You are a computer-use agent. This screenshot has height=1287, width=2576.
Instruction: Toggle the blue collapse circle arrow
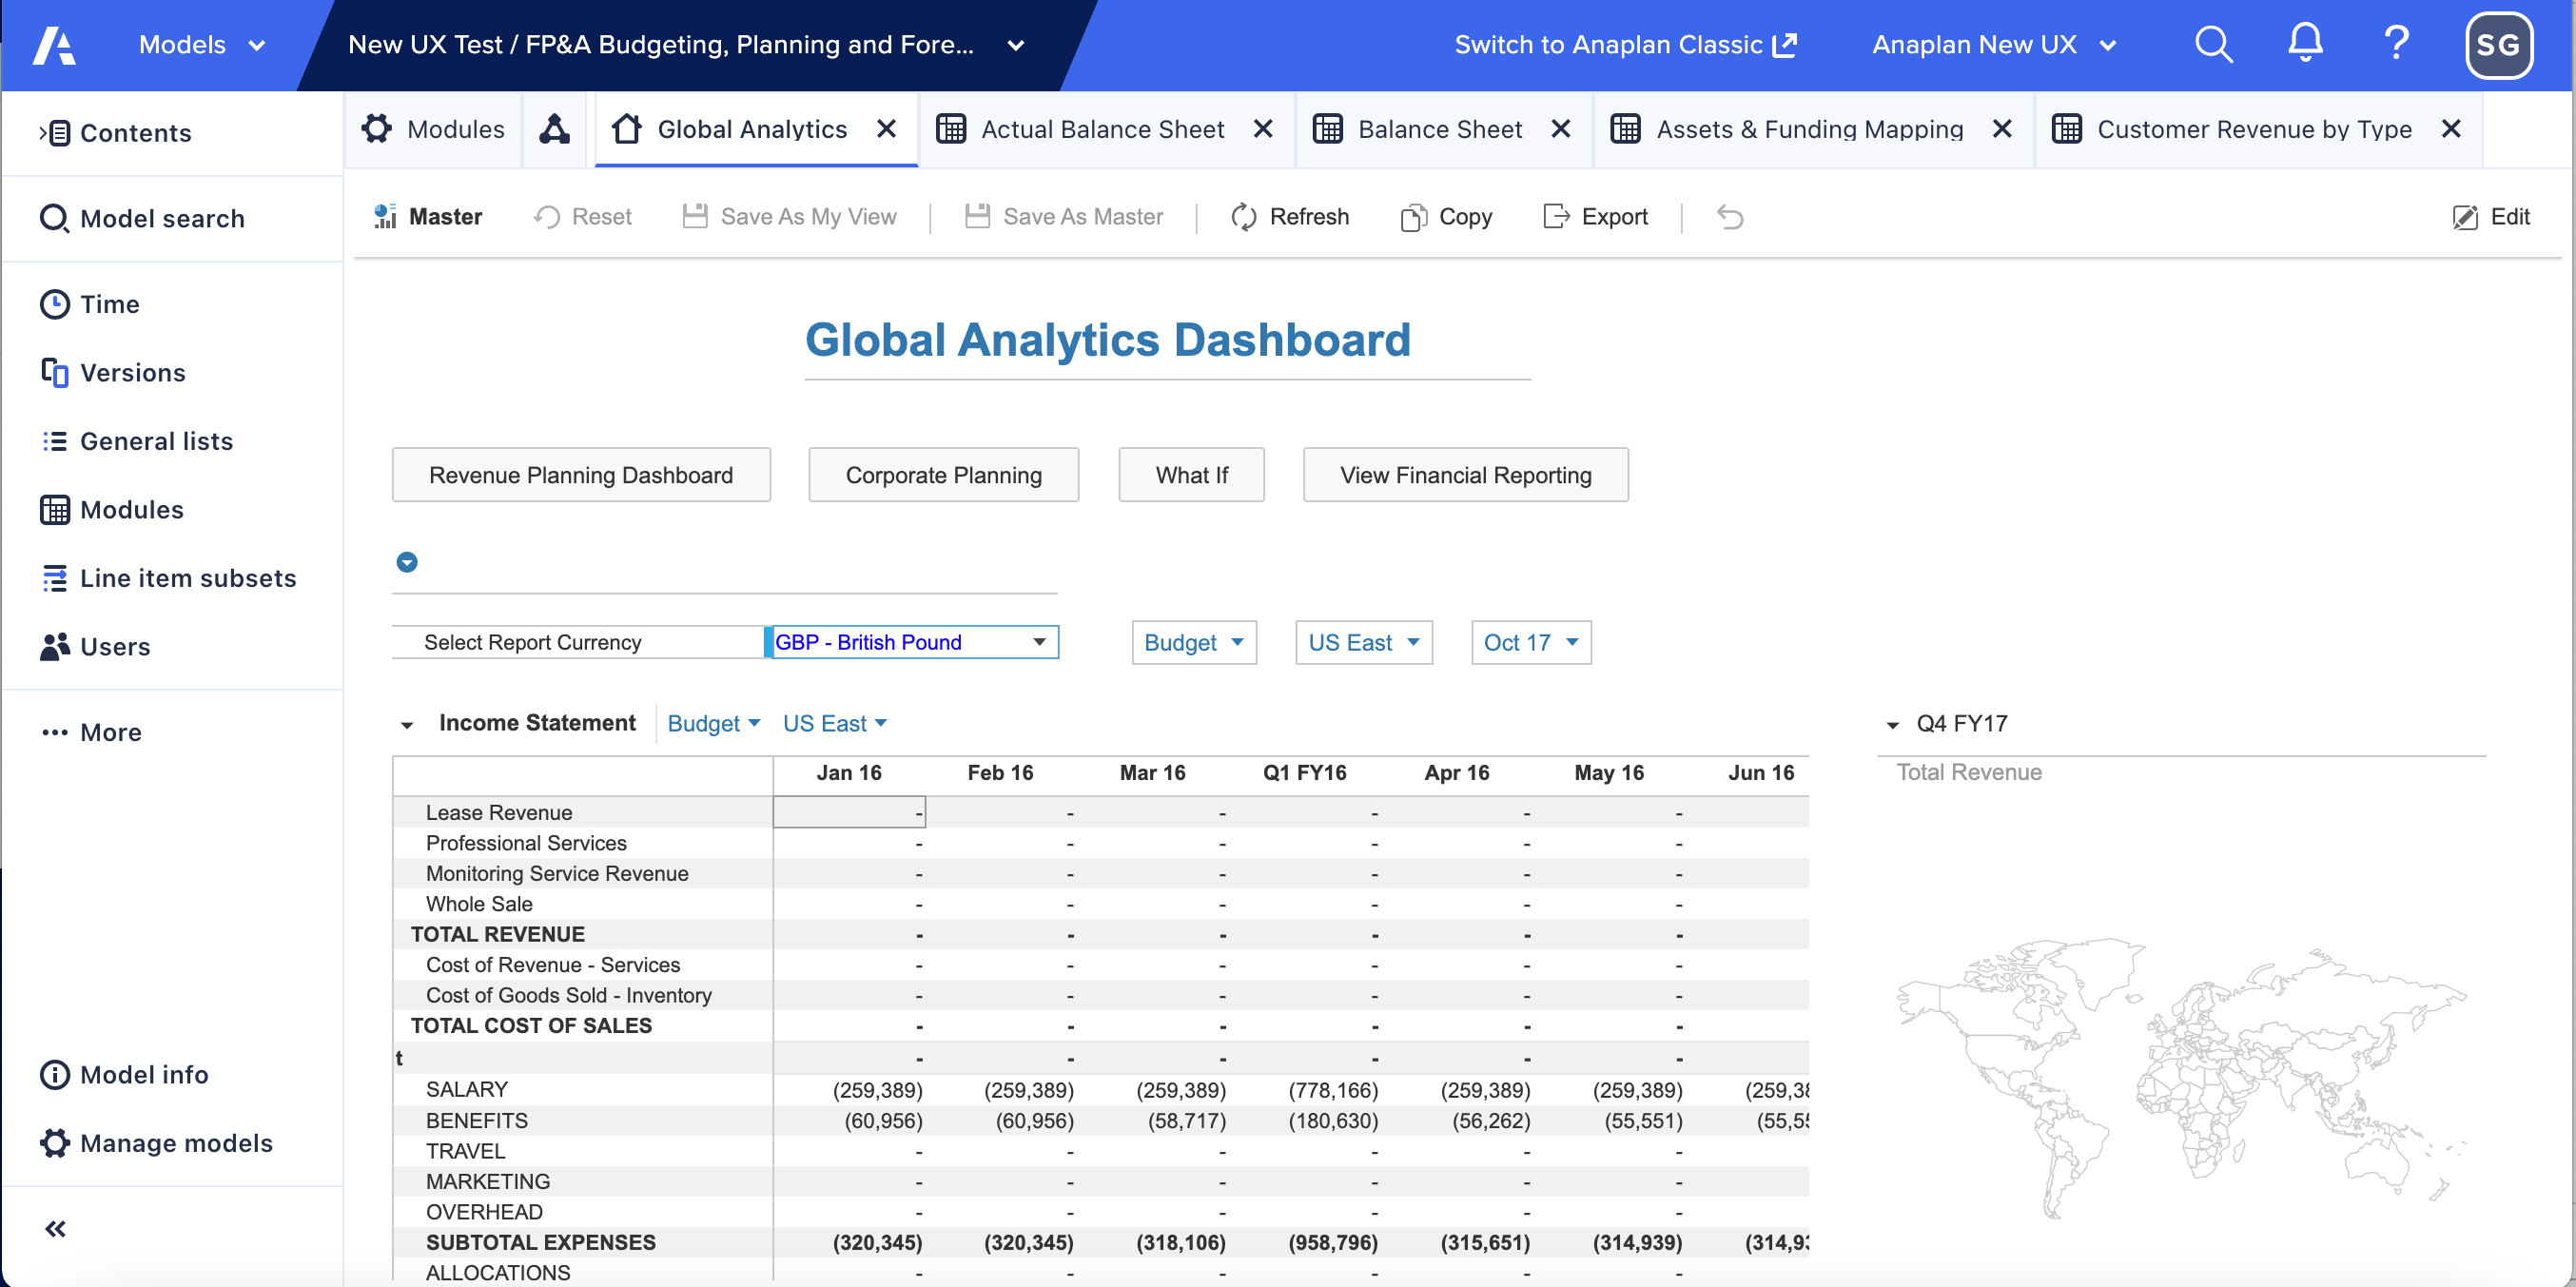[407, 562]
